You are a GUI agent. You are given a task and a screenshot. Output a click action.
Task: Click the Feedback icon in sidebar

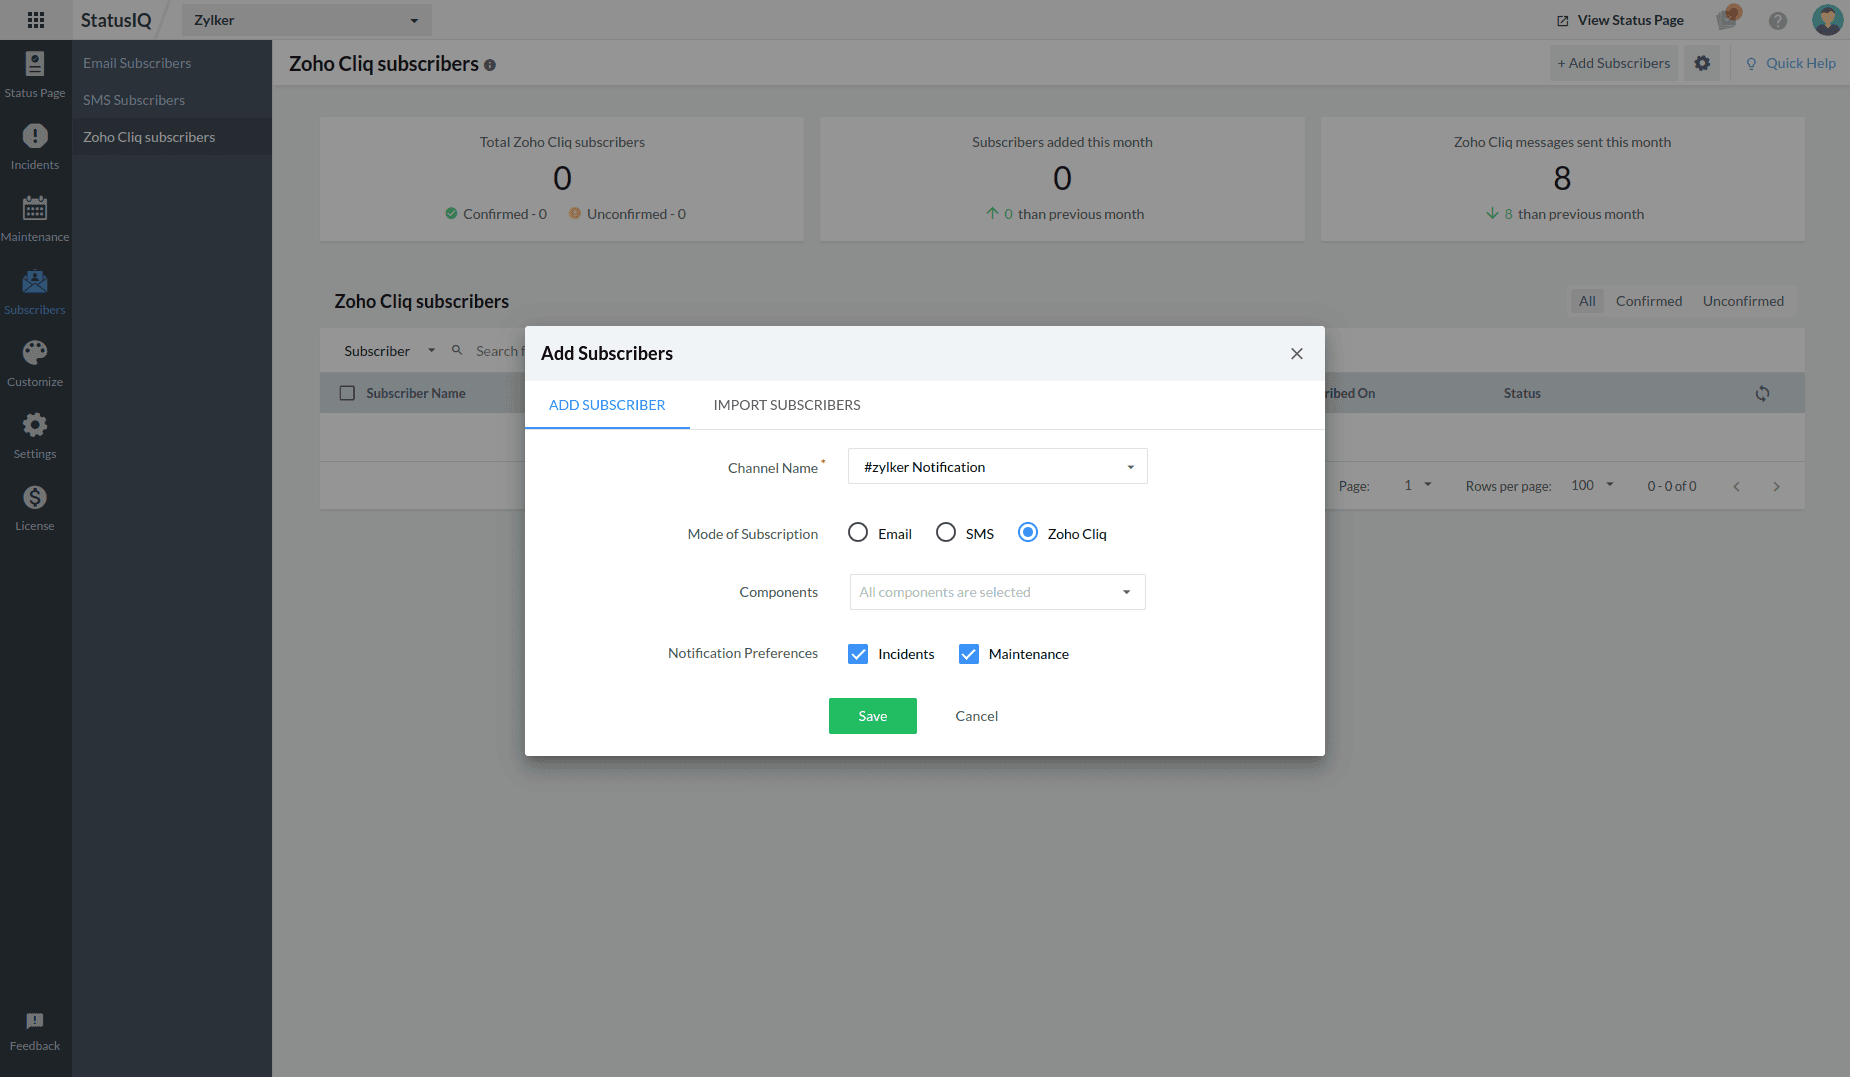coord(35,1021)
